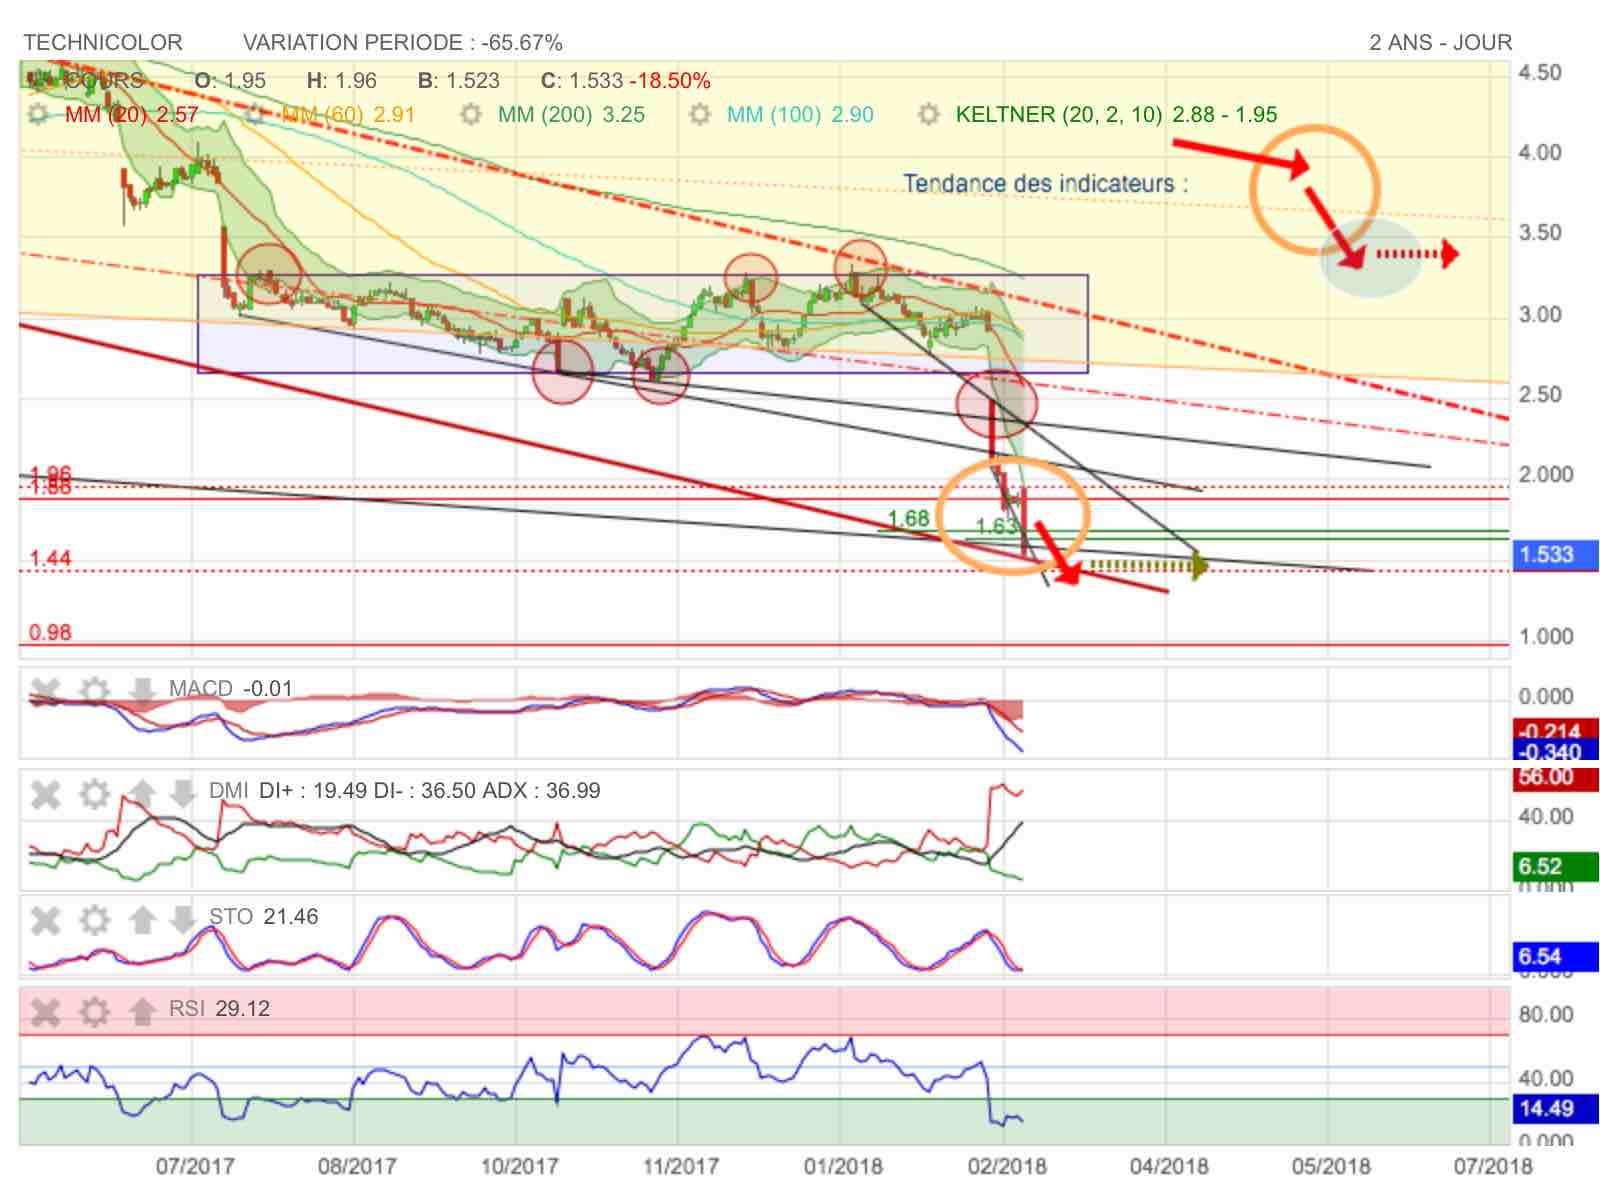Click the 04/2018 date axis label
Image resolution: width=1600 pixels, height=1190 pixels.
(x=1168, y=1167)
